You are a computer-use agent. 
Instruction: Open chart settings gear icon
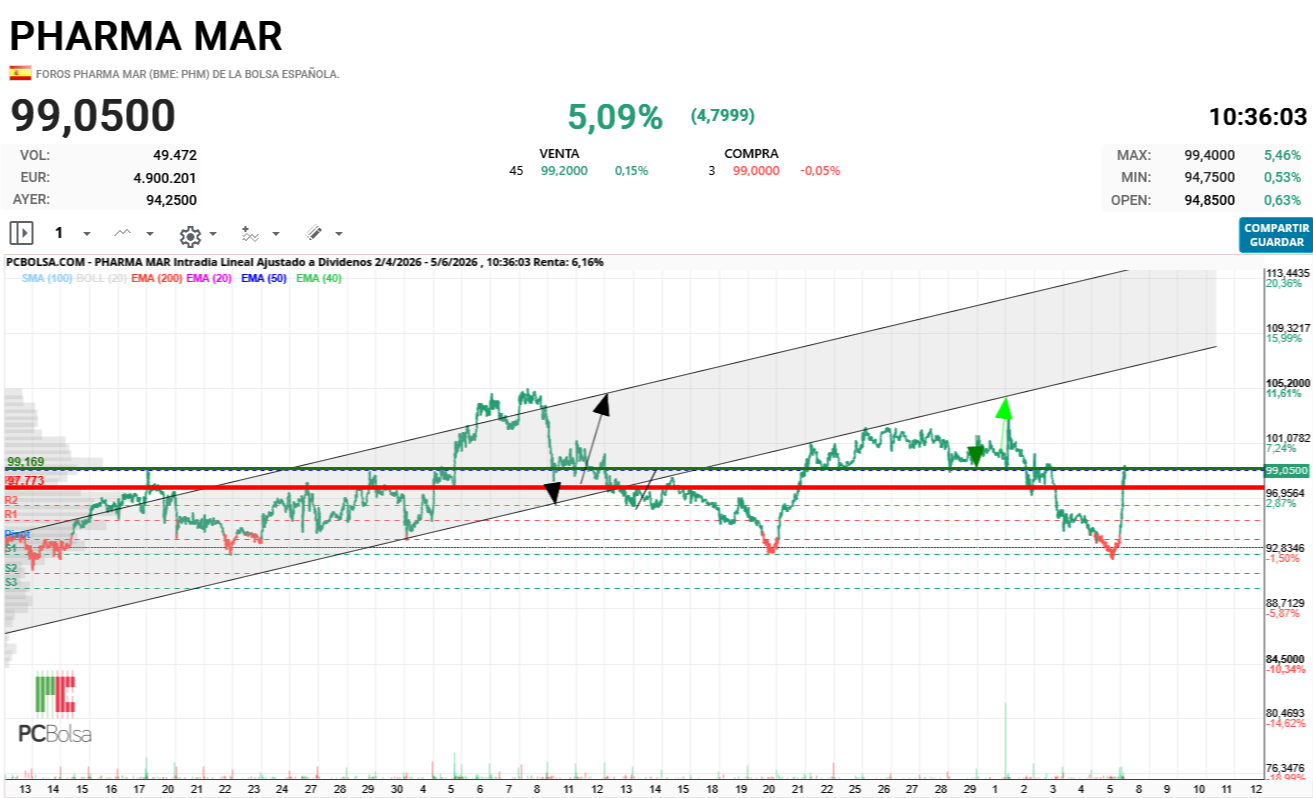pos(190,236)
